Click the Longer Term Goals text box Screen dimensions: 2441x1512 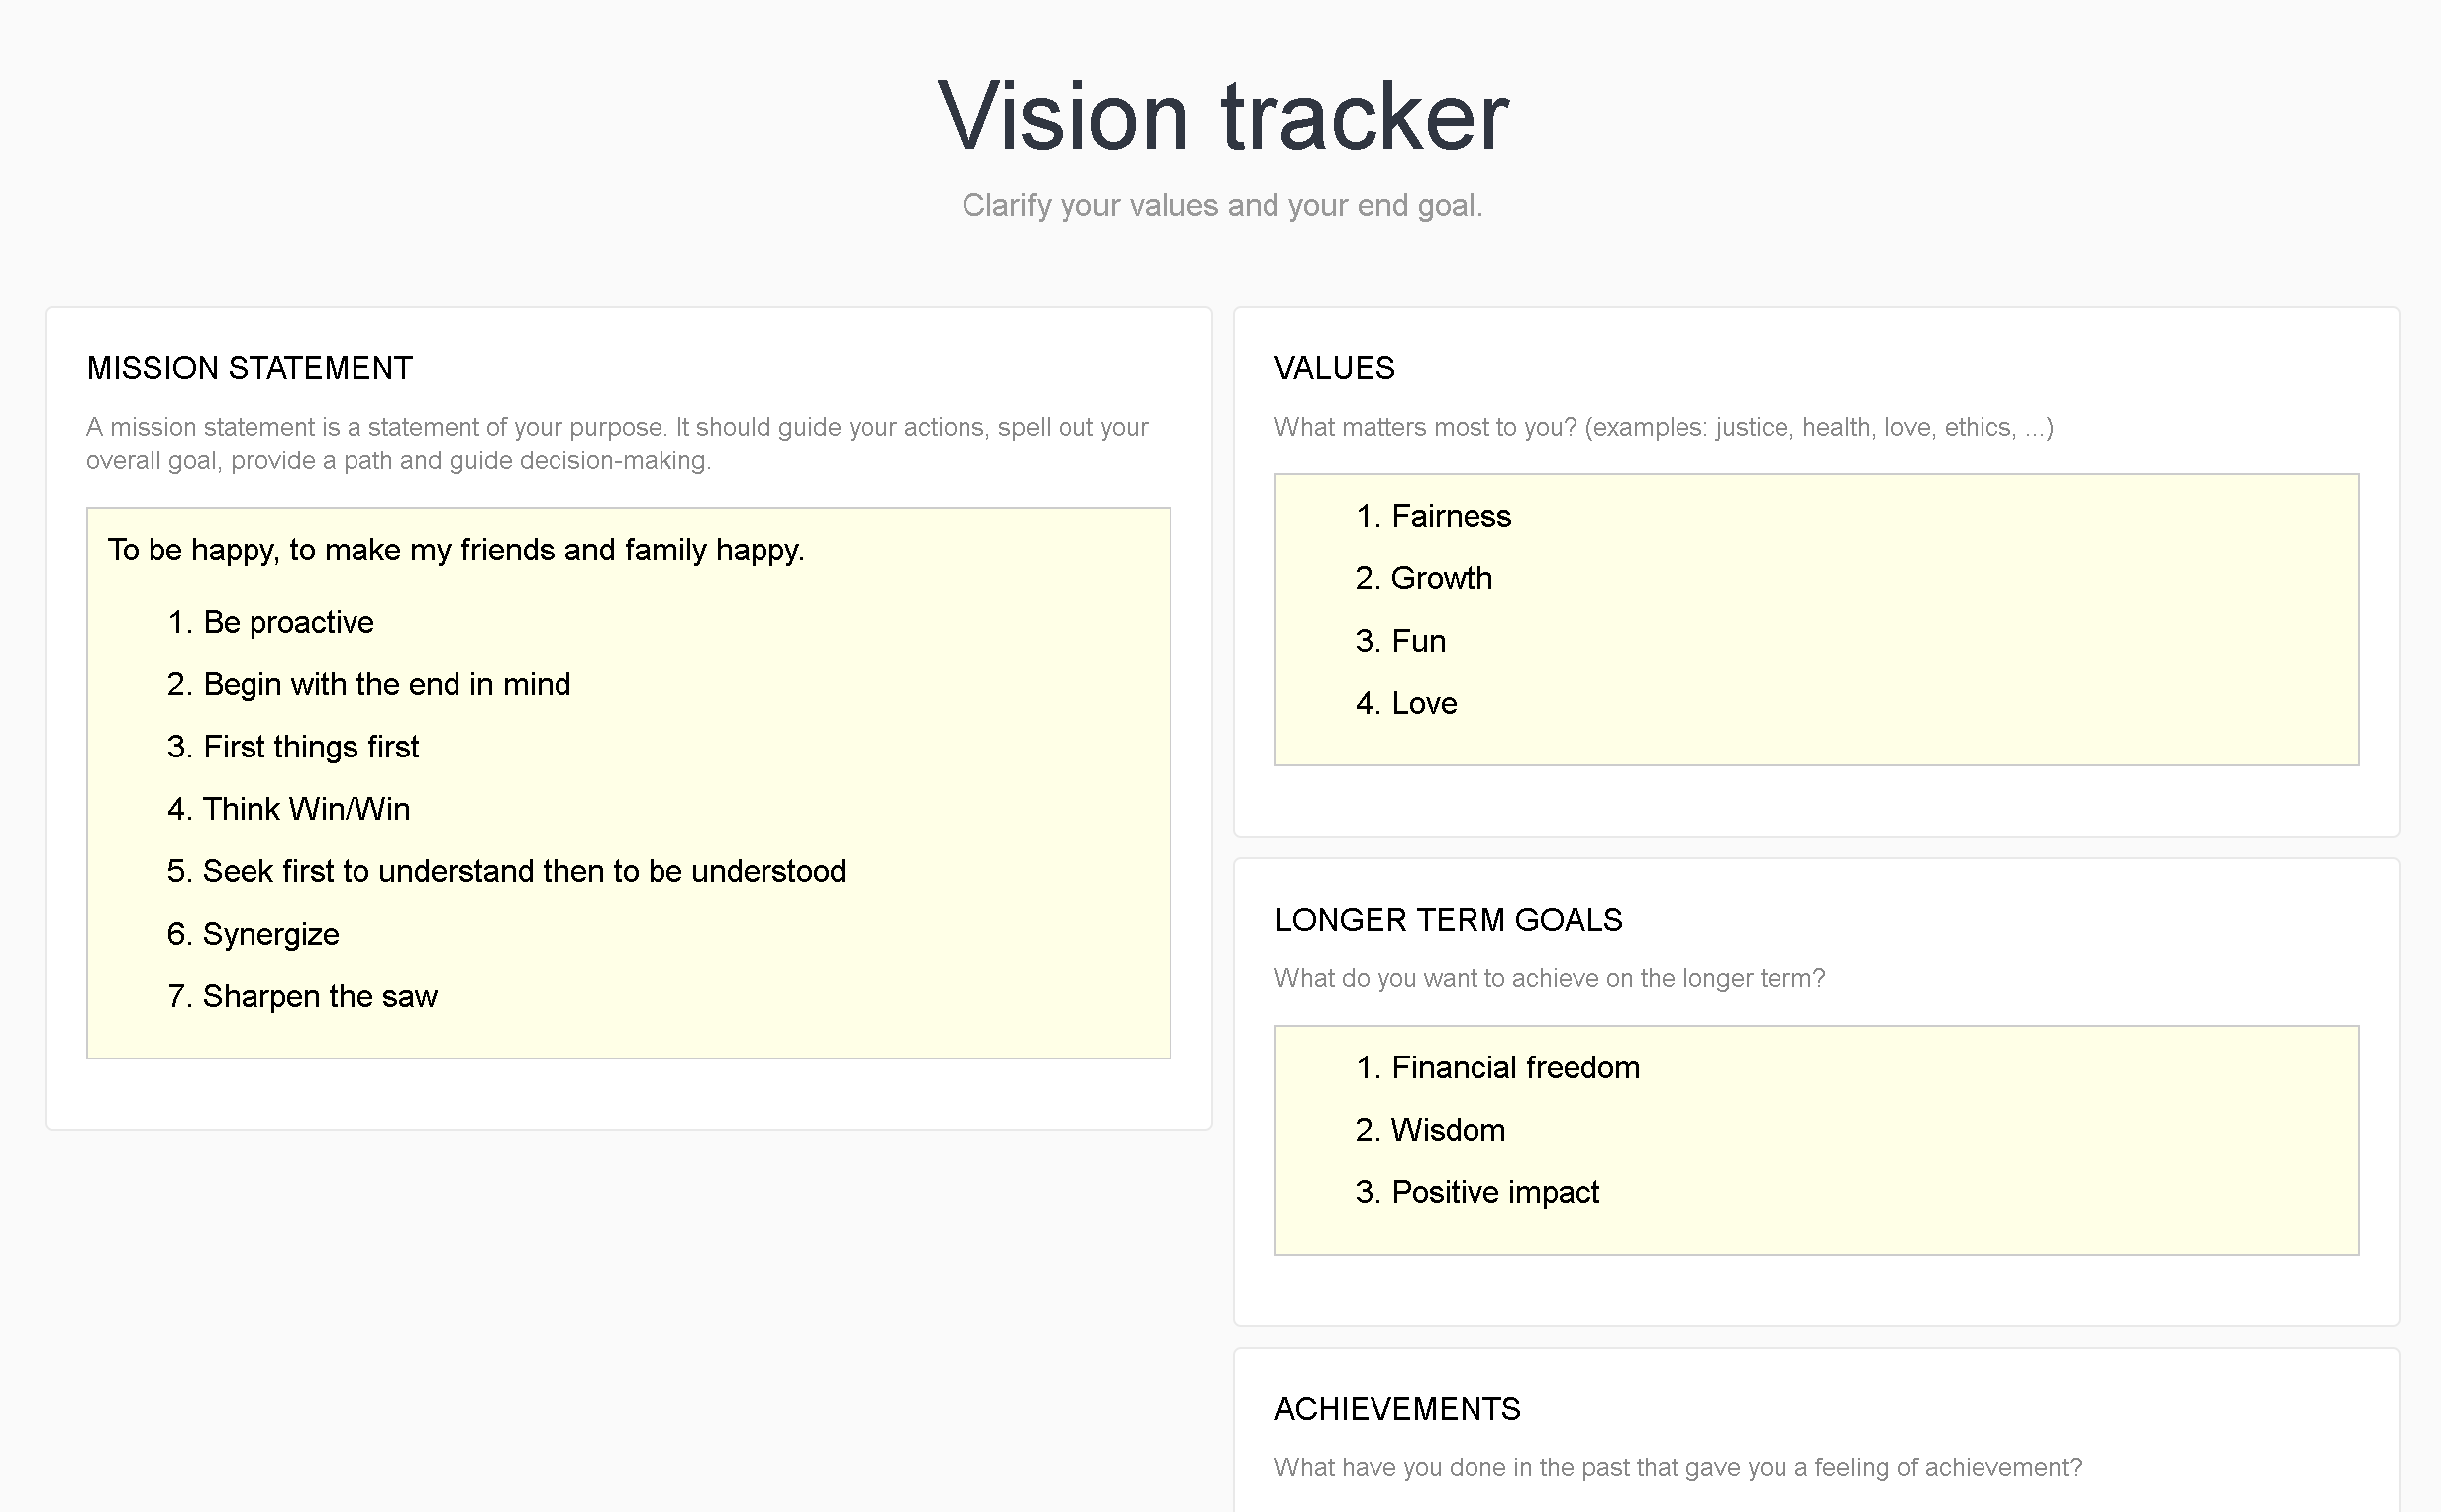(x=1816, y=1140)
